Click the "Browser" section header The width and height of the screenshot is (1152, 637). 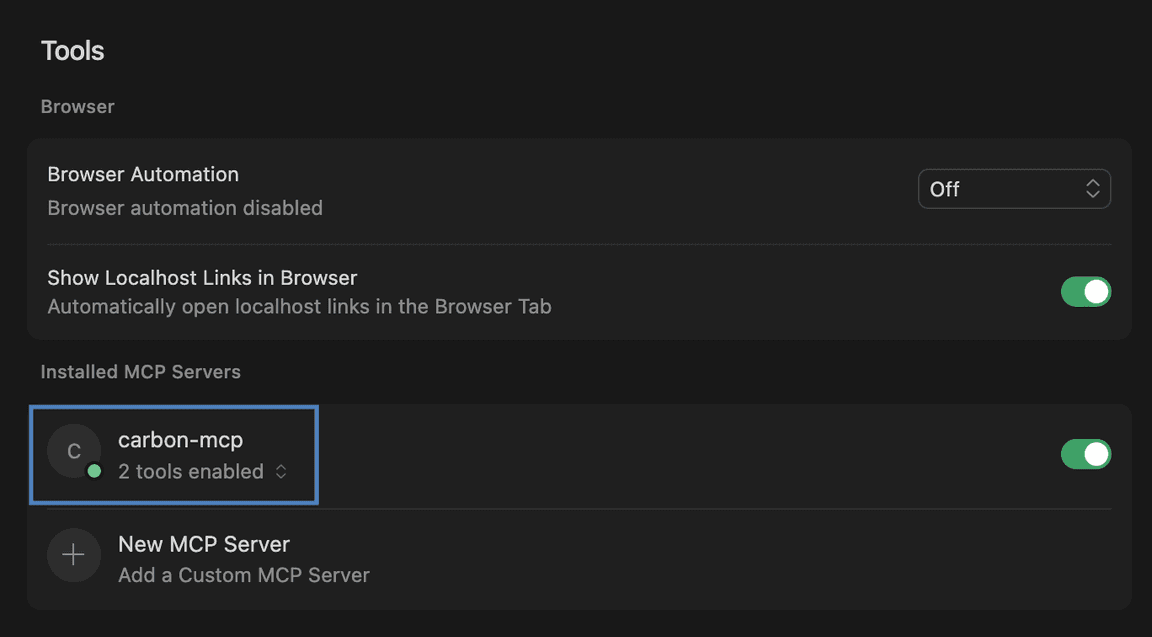77,106
